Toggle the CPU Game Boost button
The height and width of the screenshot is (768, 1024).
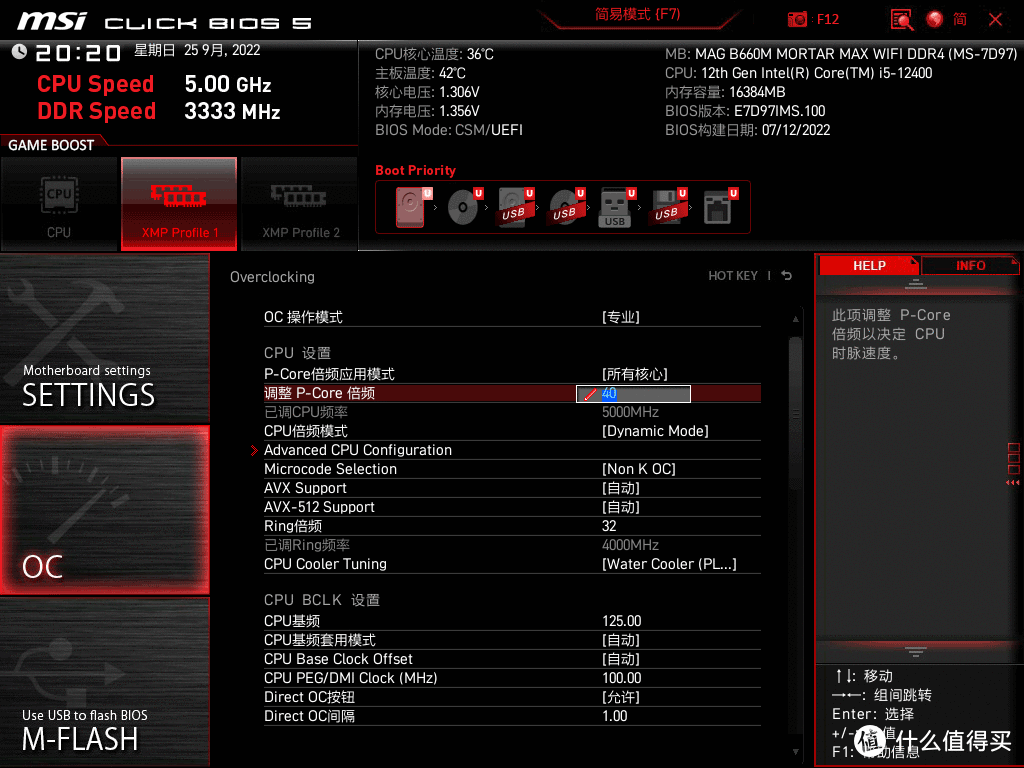coord(59,204)
